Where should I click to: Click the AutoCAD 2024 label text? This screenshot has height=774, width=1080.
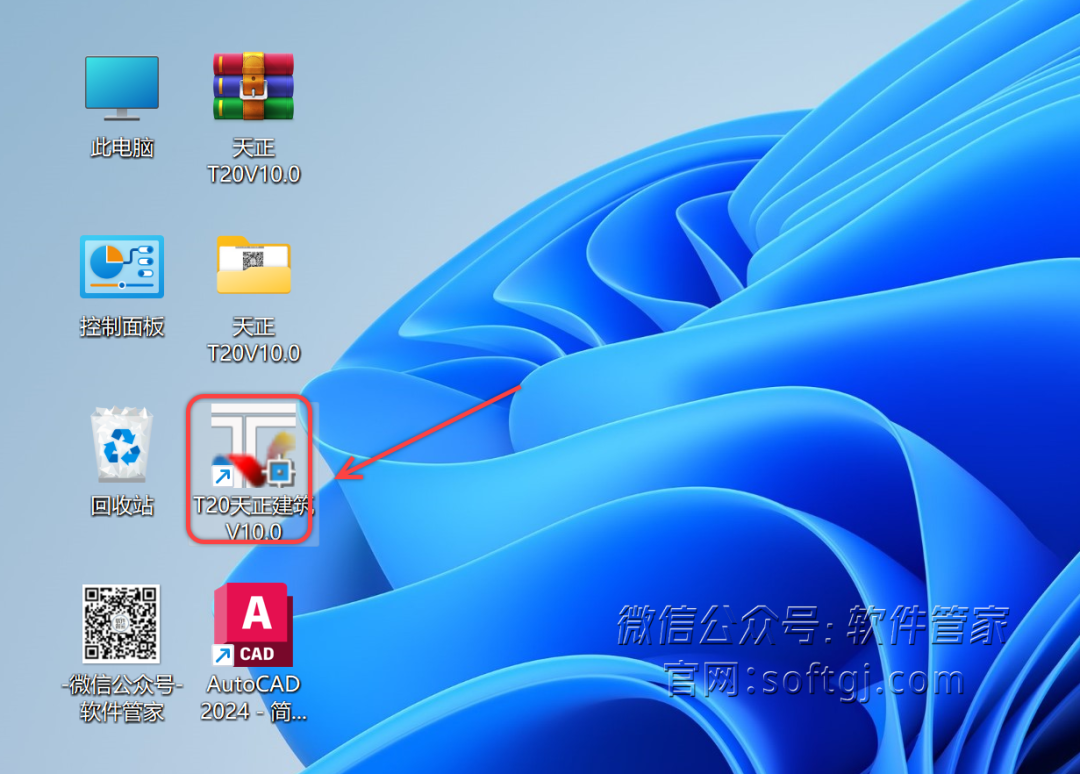252,697
